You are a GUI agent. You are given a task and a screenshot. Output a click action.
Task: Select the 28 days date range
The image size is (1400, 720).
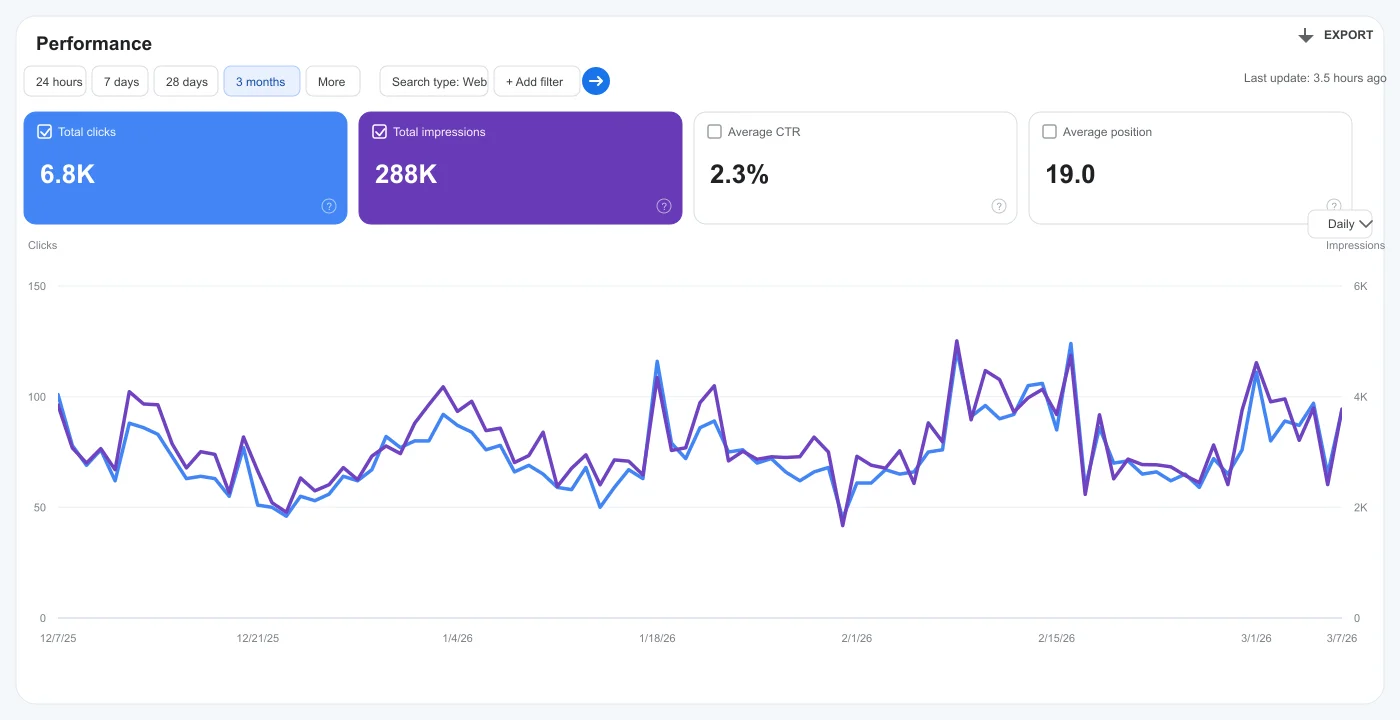click(185, 81)
